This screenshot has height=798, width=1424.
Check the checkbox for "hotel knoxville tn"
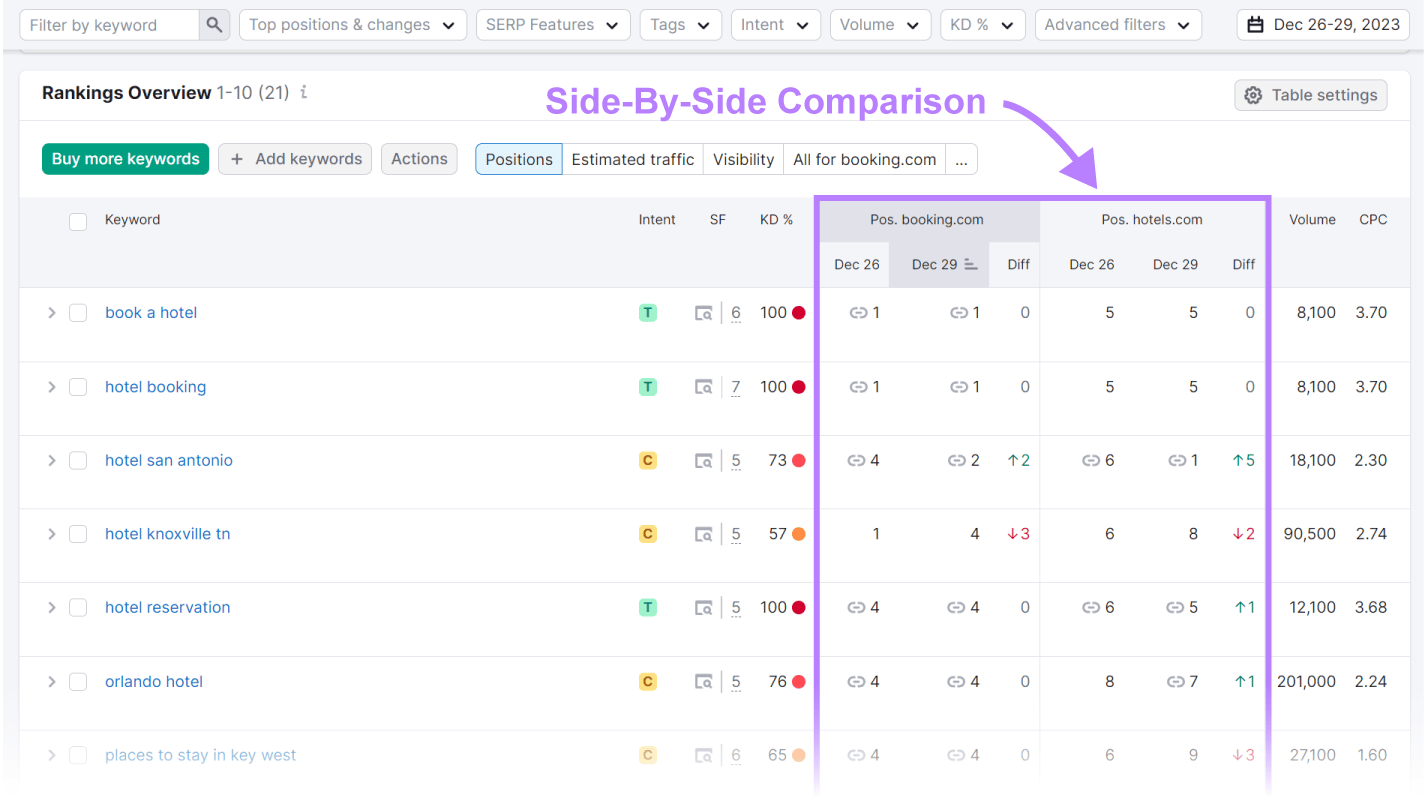(78, 534)
